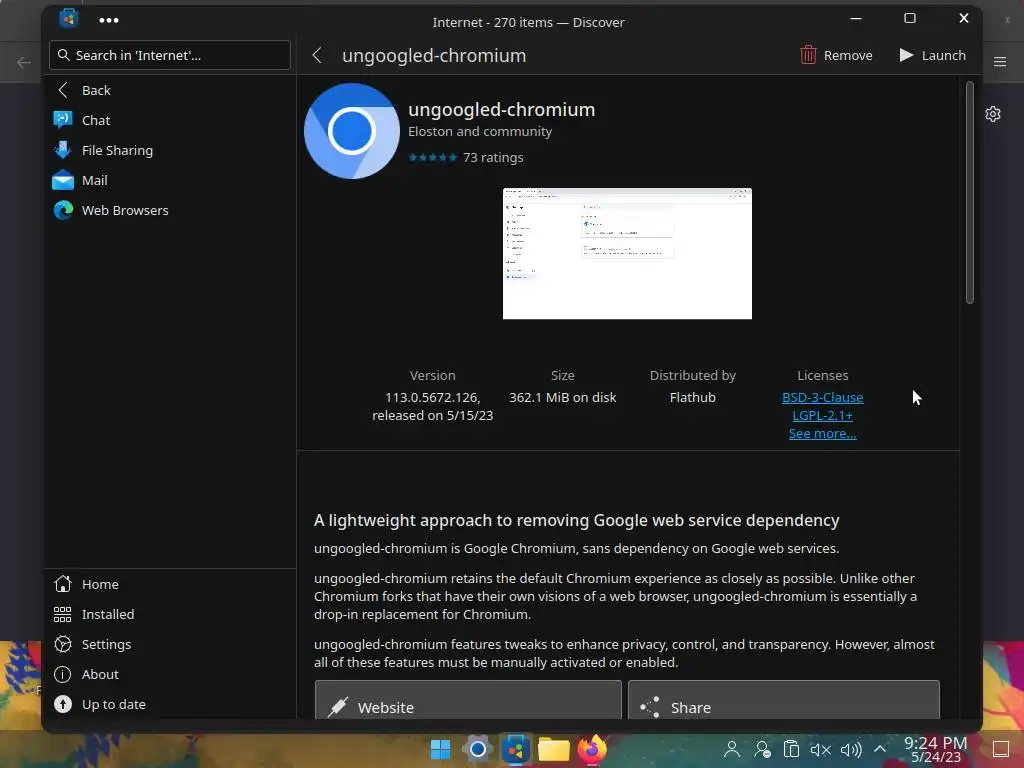Click the Eloston and community author text
Viewport: 1024px width, 768px height.
coord(480,131)
